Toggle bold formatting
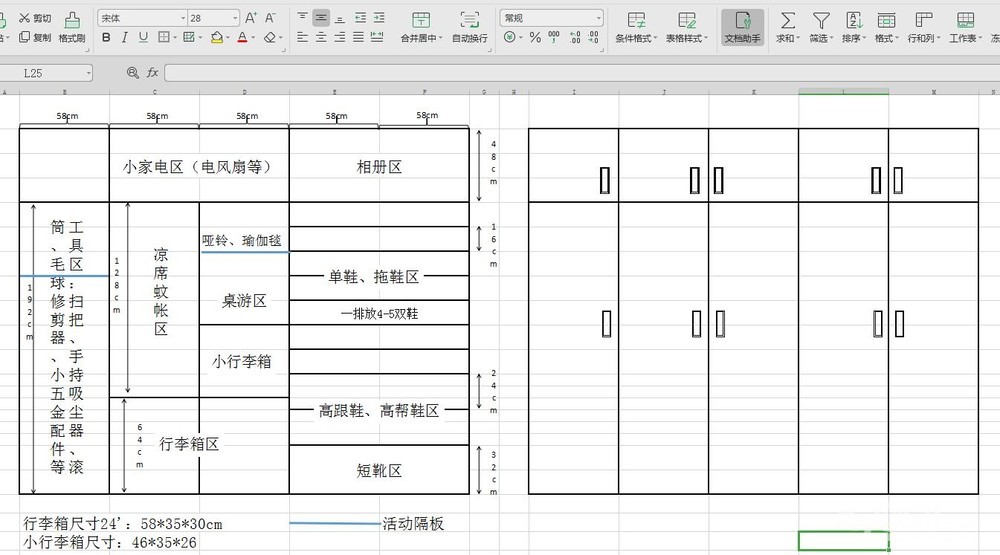 (104, 37)
